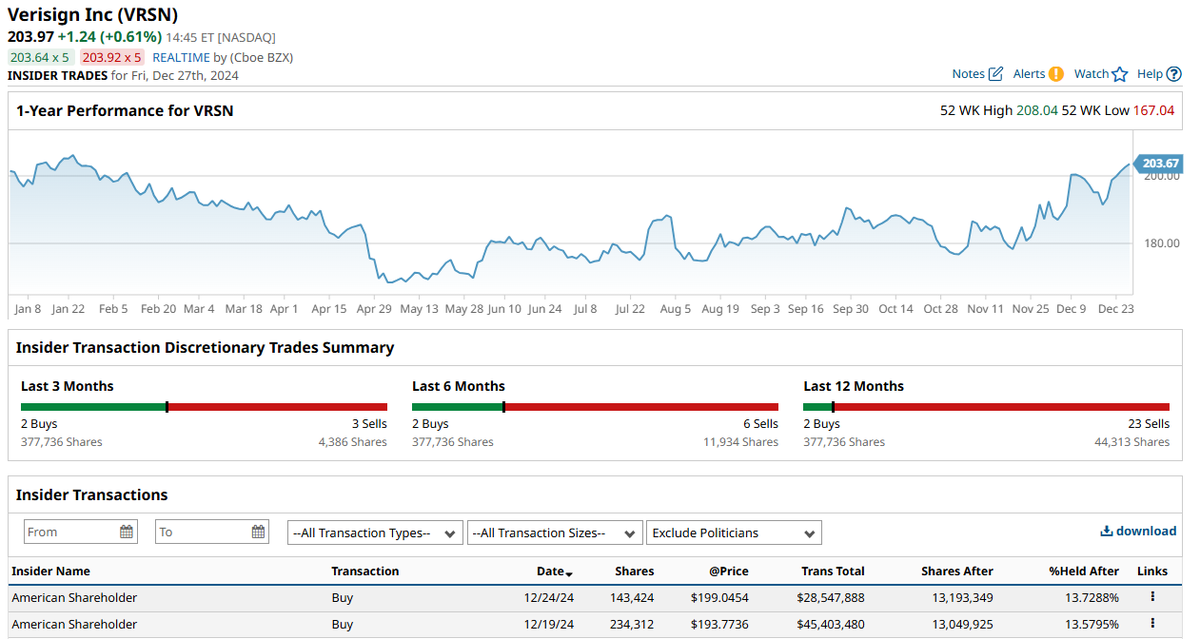
Task: Sort by %Held After column header
Action: (x=1084, y=571)
